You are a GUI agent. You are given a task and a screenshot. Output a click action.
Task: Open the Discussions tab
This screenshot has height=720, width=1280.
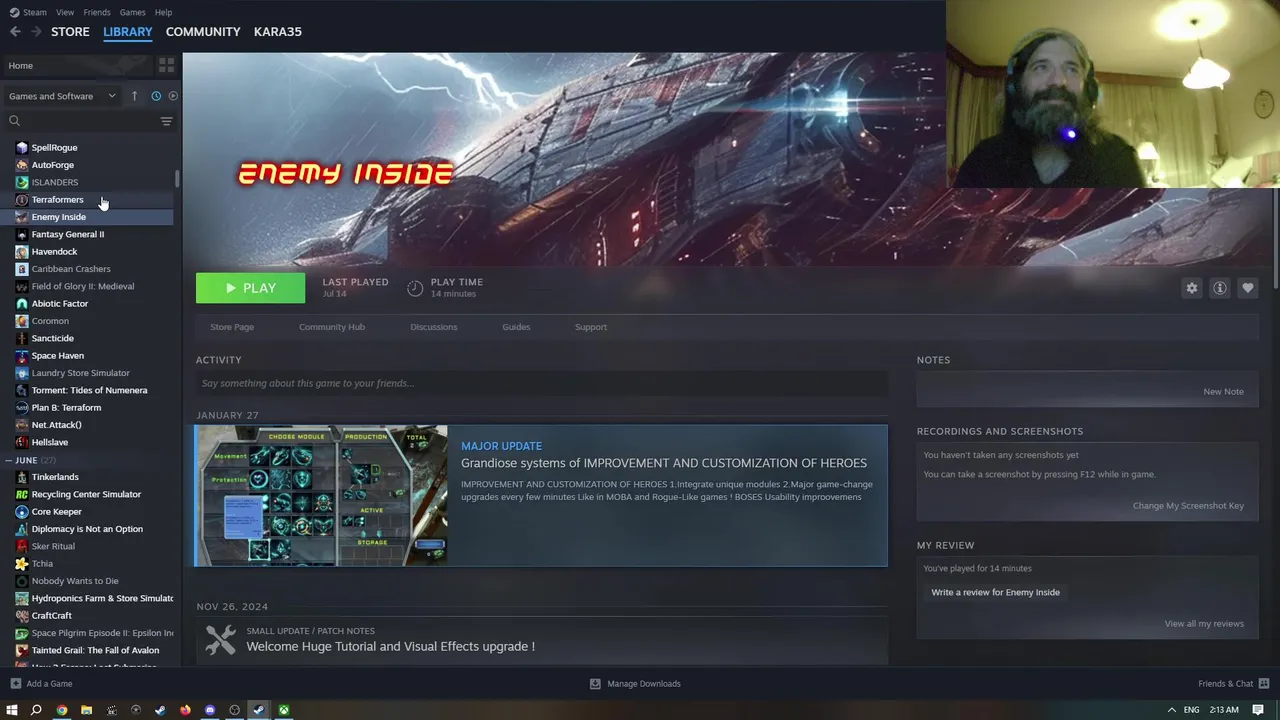pos(434,327)
